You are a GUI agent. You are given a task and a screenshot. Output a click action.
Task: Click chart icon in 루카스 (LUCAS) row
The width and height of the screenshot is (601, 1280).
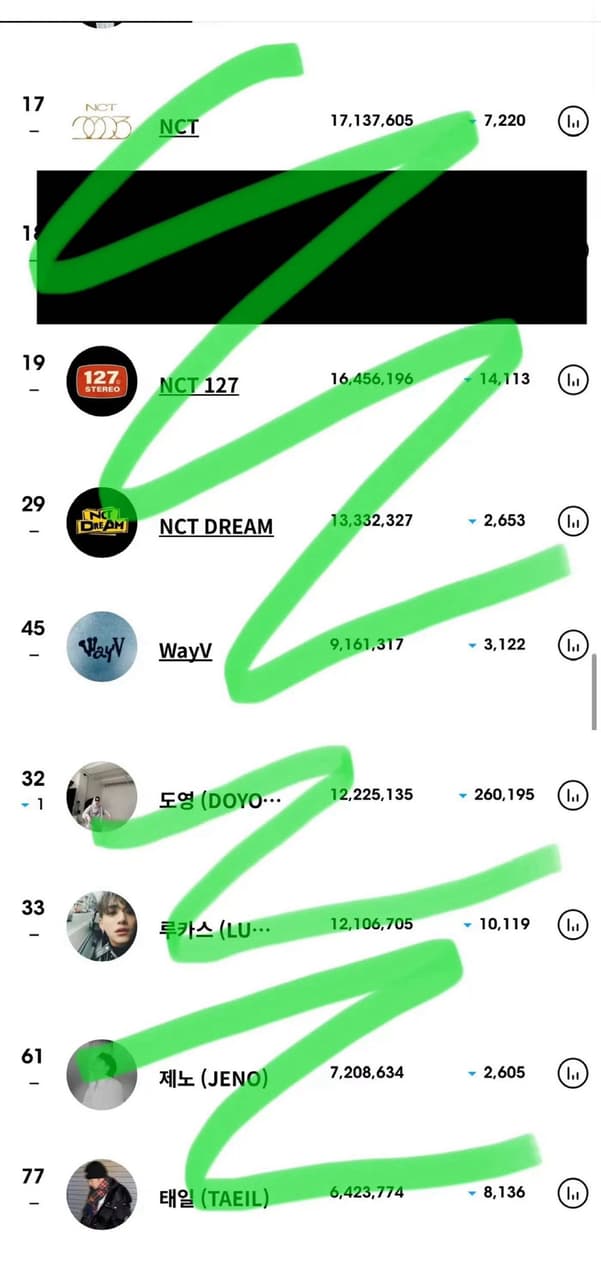point(573,925)
